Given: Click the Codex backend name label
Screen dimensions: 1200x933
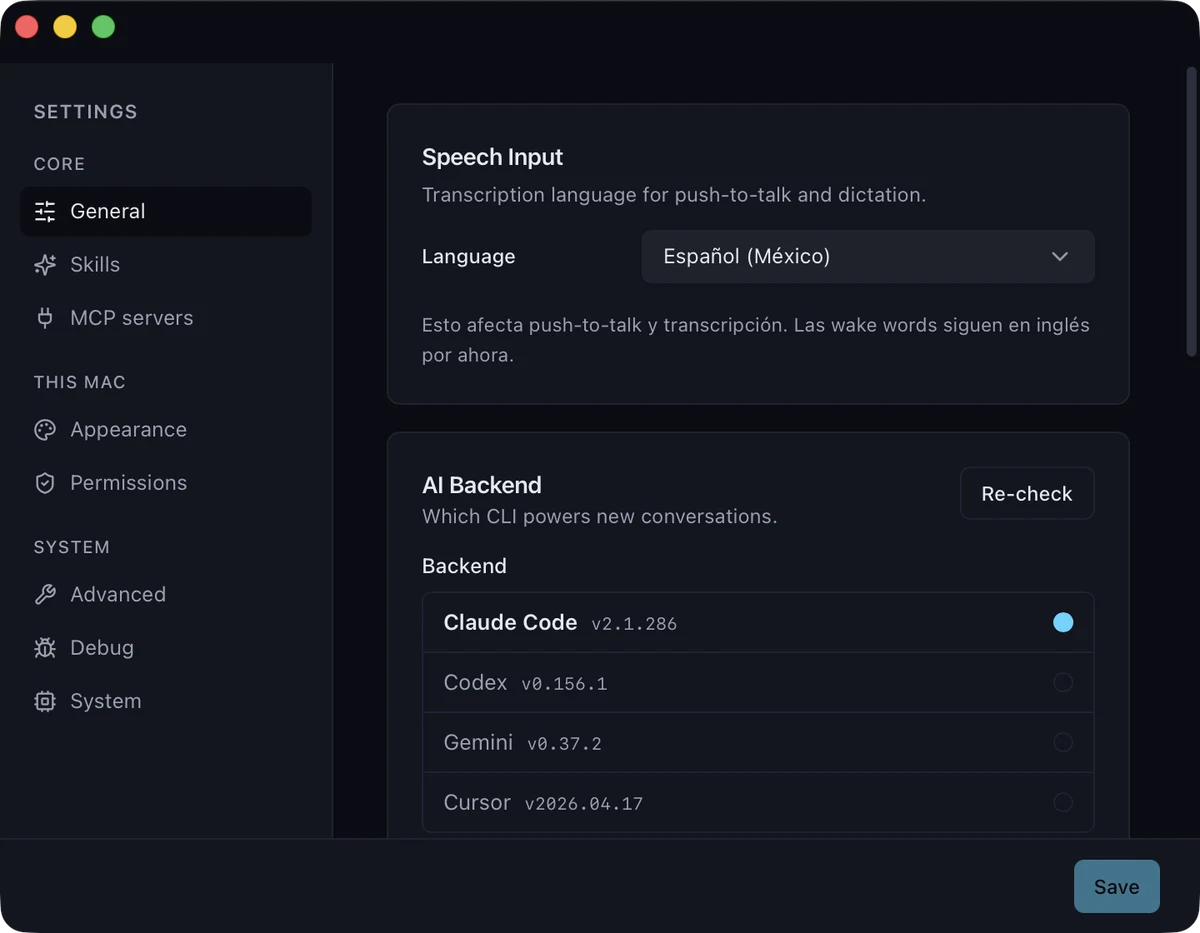Looking at the screenshot, I should point(476,683).
